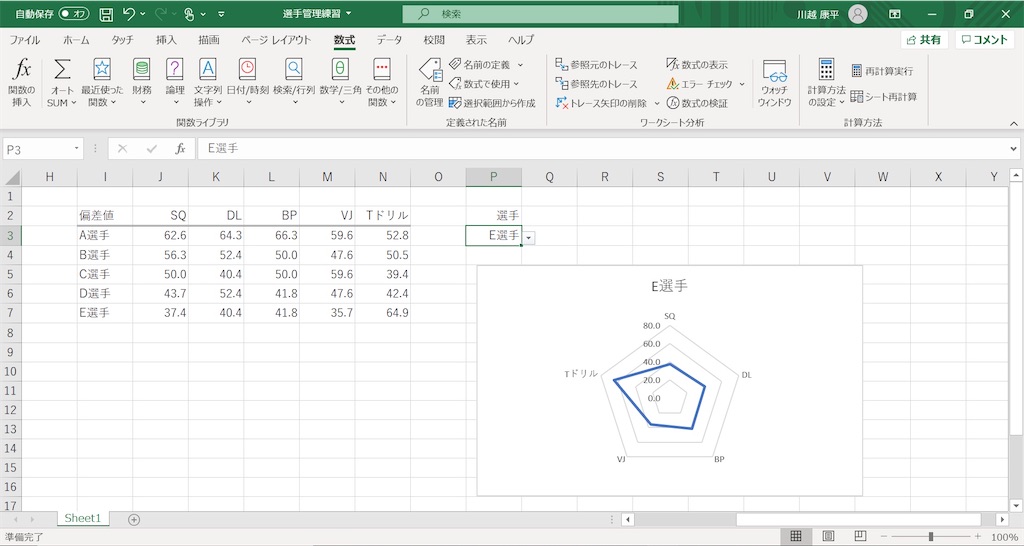The width and height of the screenshot is (1024, 546).
Task: Select all cells with corner triangle
Action: 11,177
